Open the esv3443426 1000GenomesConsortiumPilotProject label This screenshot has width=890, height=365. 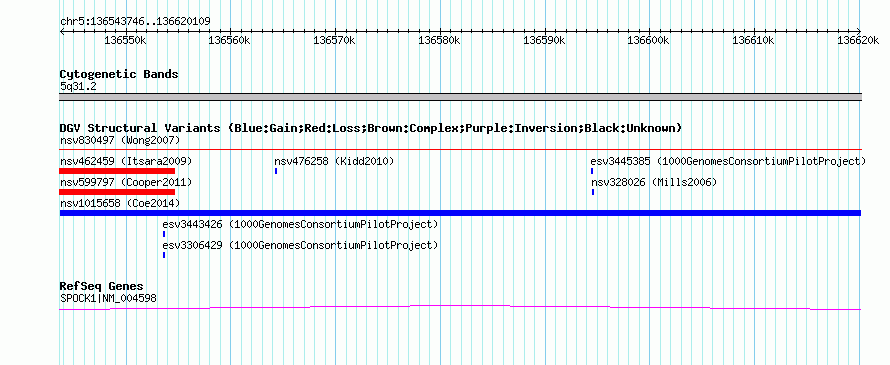(x=300, y=224)
